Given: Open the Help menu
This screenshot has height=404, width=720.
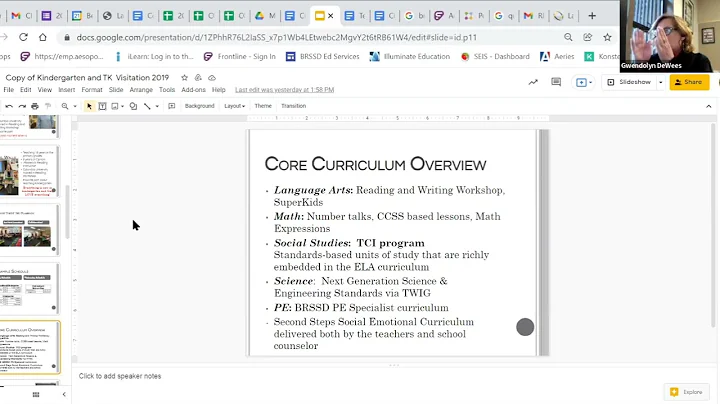Looking at the screenshot, I should [x=219, y=90].
